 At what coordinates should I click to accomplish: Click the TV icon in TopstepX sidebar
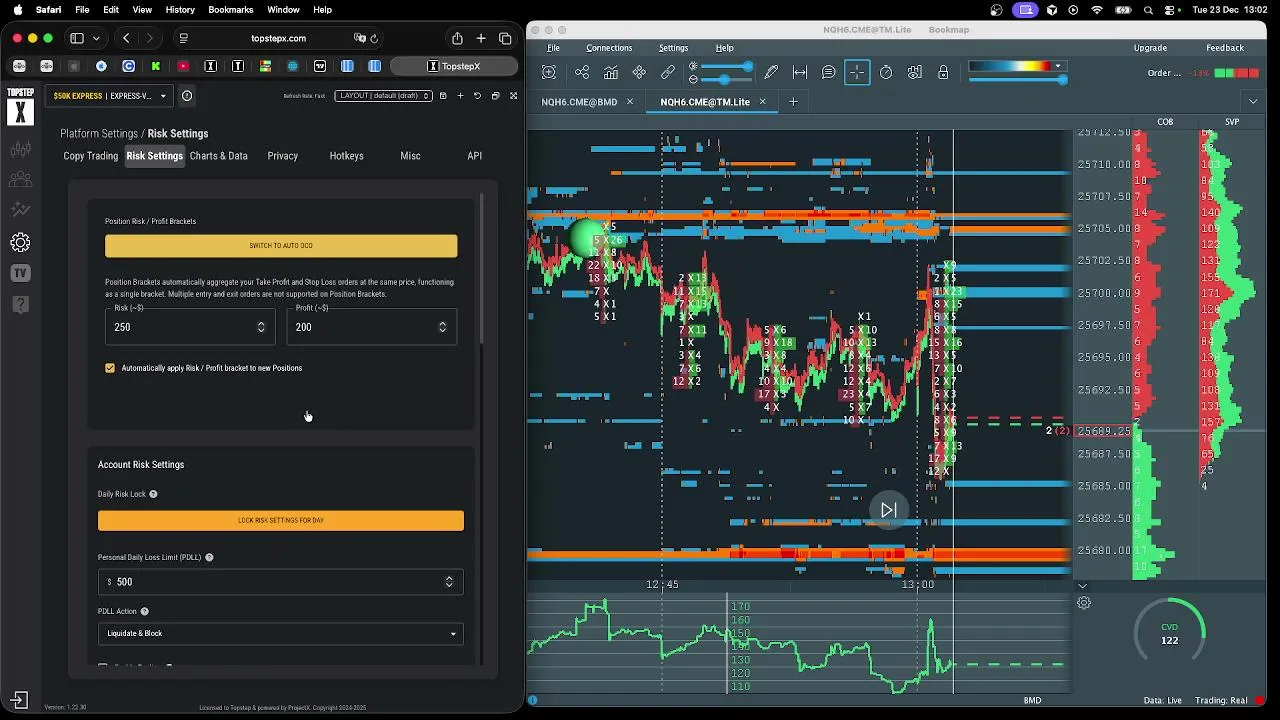tap(20, 273)
